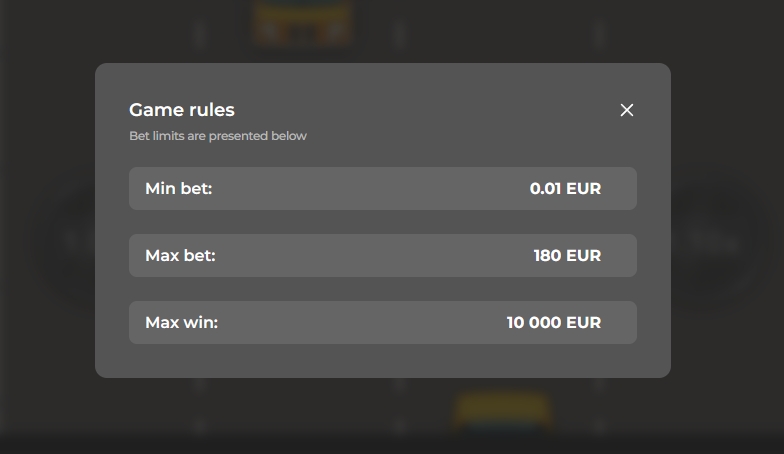Select the 'Bet limits are presented below' text

pos(218,136)
